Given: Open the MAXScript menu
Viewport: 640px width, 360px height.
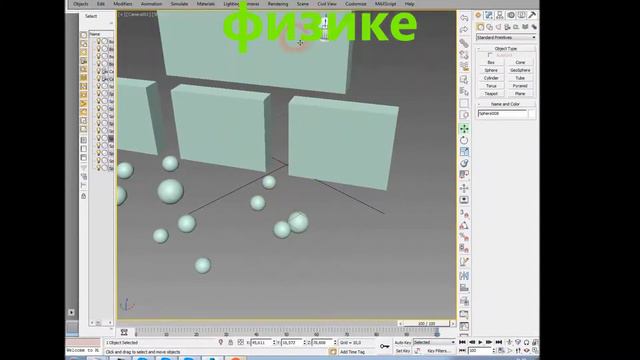Looking at the screenshot, I should pyautogui.click(x=385, y=4).
